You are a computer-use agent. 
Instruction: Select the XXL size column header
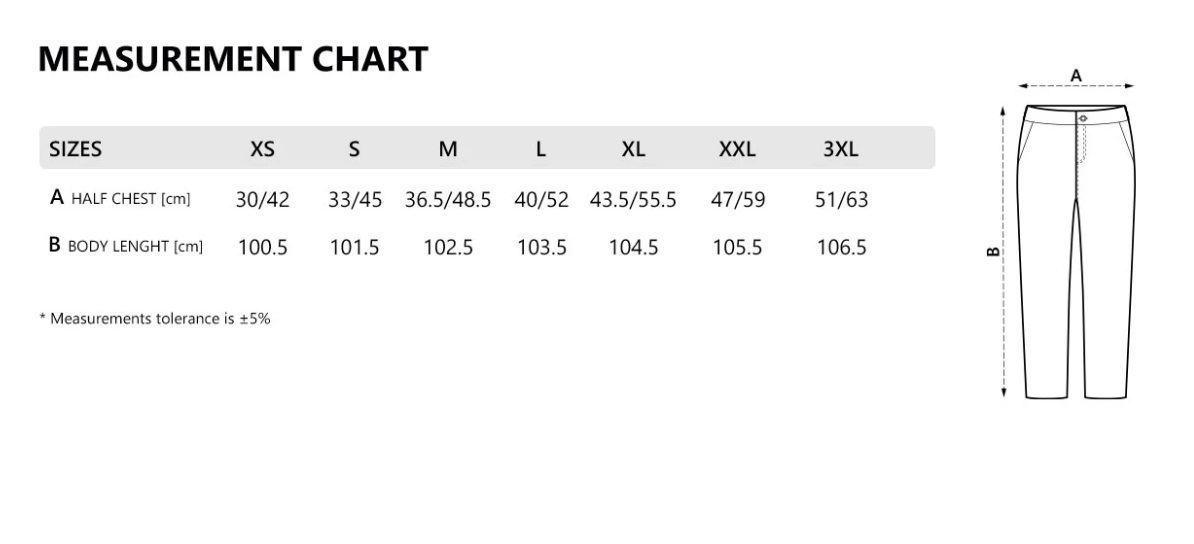(737, 149)
